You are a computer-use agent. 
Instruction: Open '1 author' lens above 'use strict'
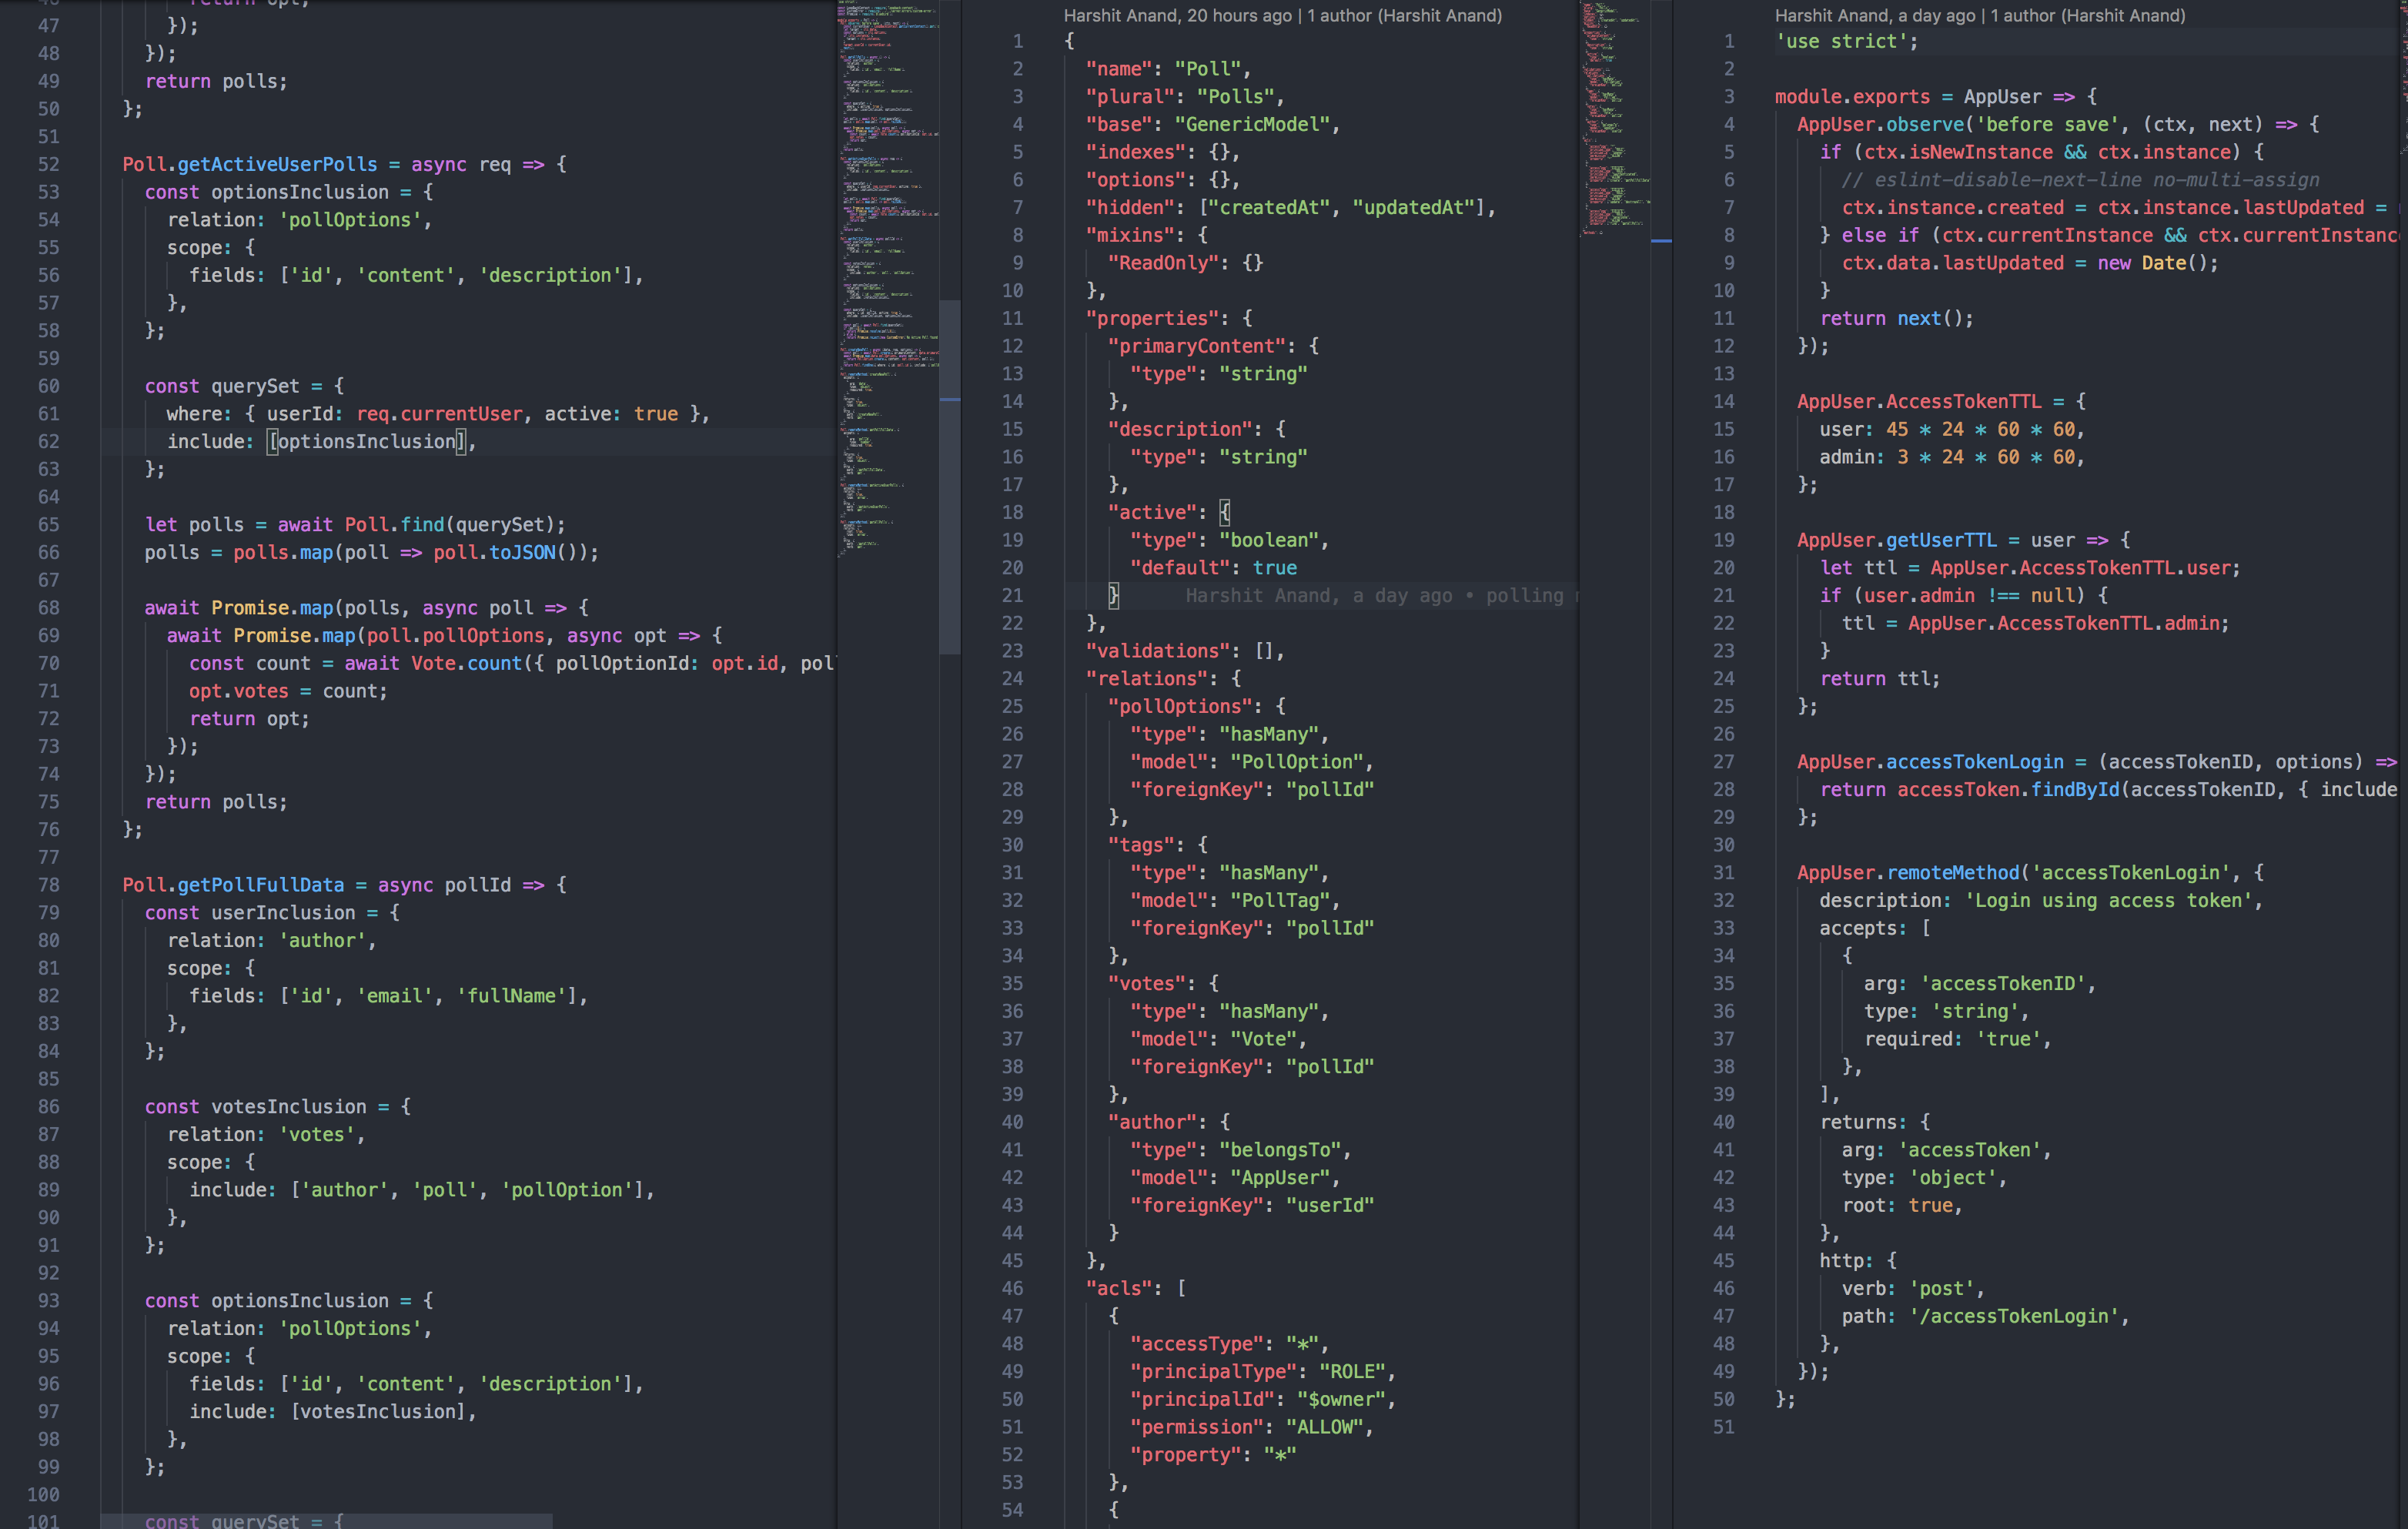pos(2087,15)
